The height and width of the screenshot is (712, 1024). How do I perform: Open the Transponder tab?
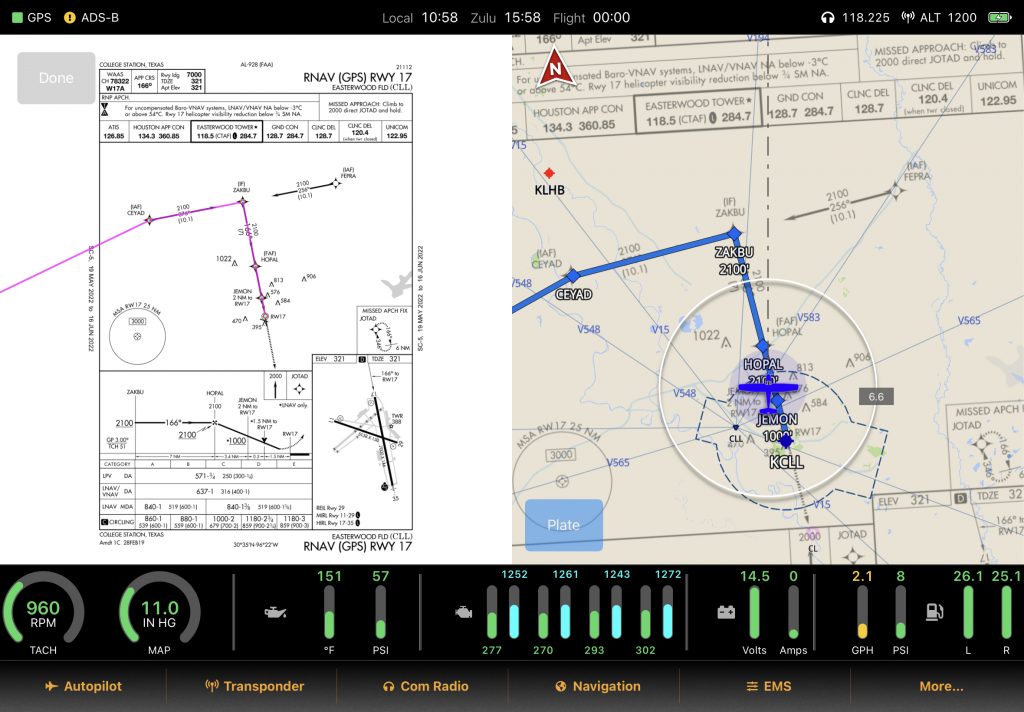[255, 686]
